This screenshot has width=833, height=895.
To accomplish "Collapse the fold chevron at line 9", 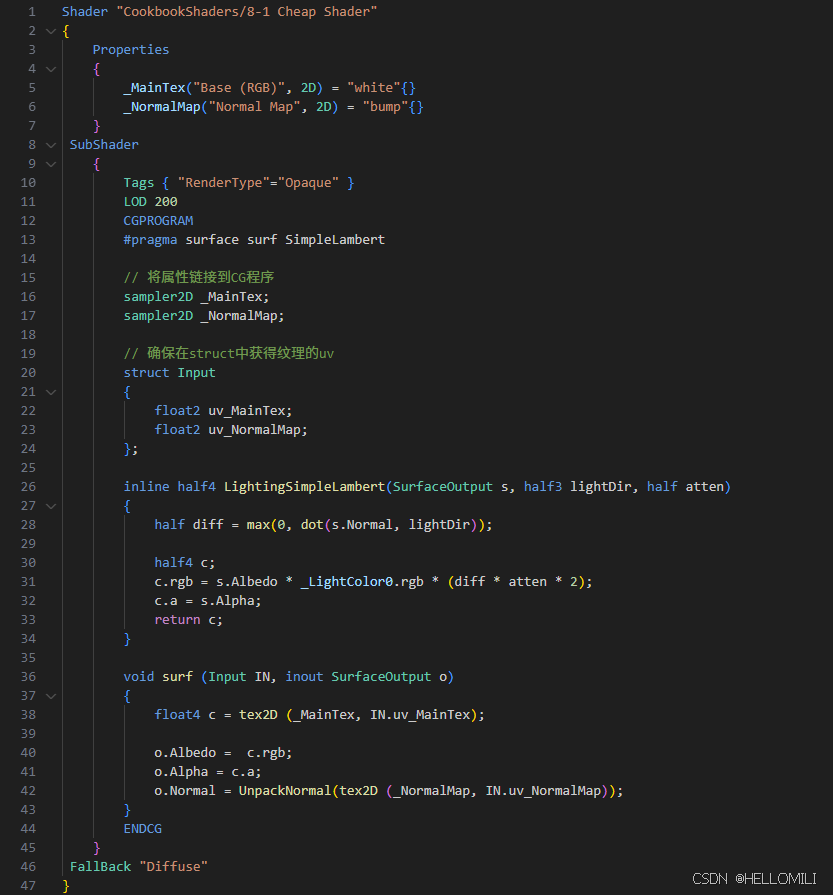I will (51, 164).
